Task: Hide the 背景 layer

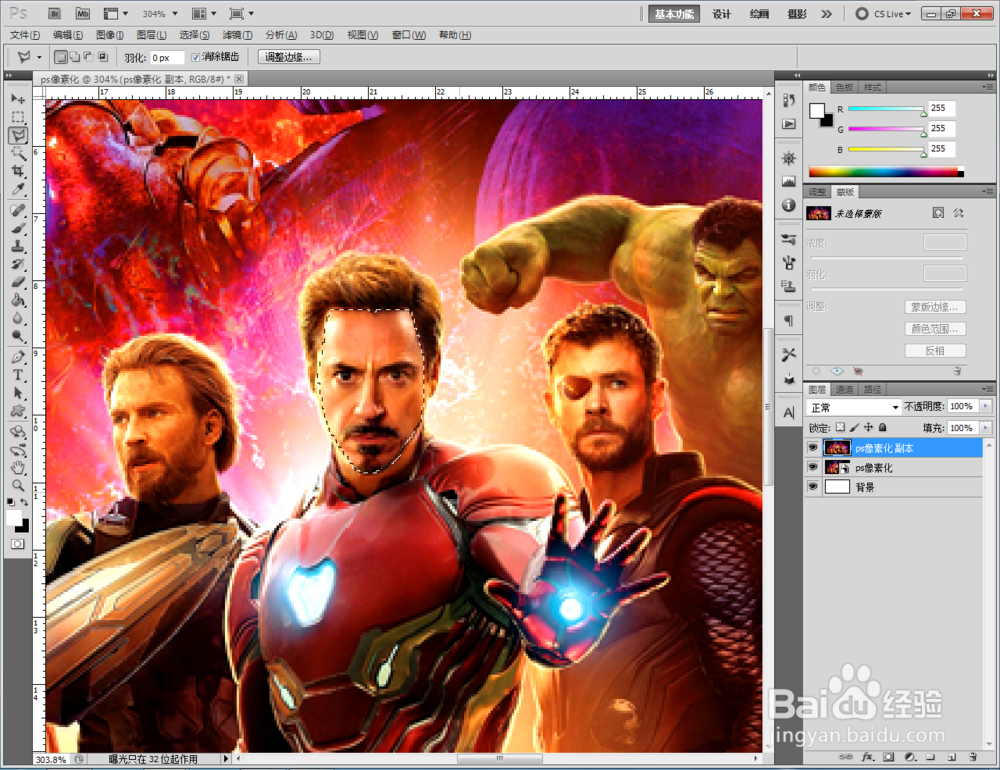Action: tap(812, 487)
